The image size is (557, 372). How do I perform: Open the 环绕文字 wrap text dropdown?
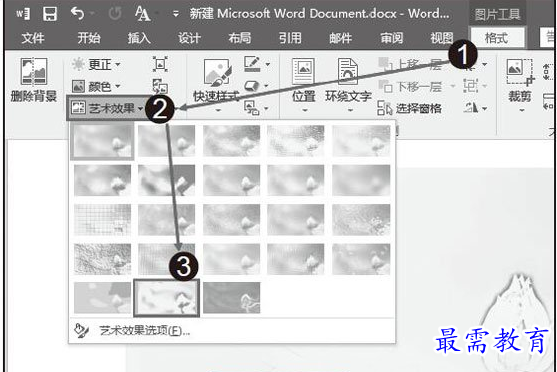(348, 85)
